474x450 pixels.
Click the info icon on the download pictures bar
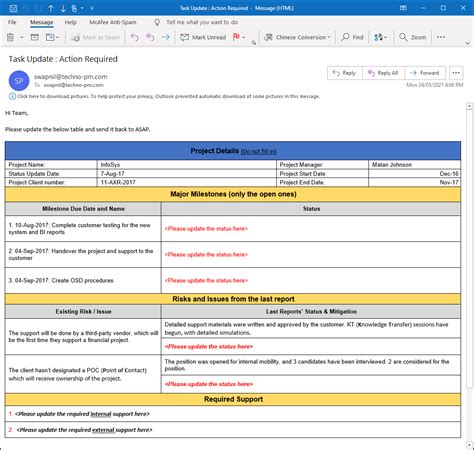(x=12, y=96)
